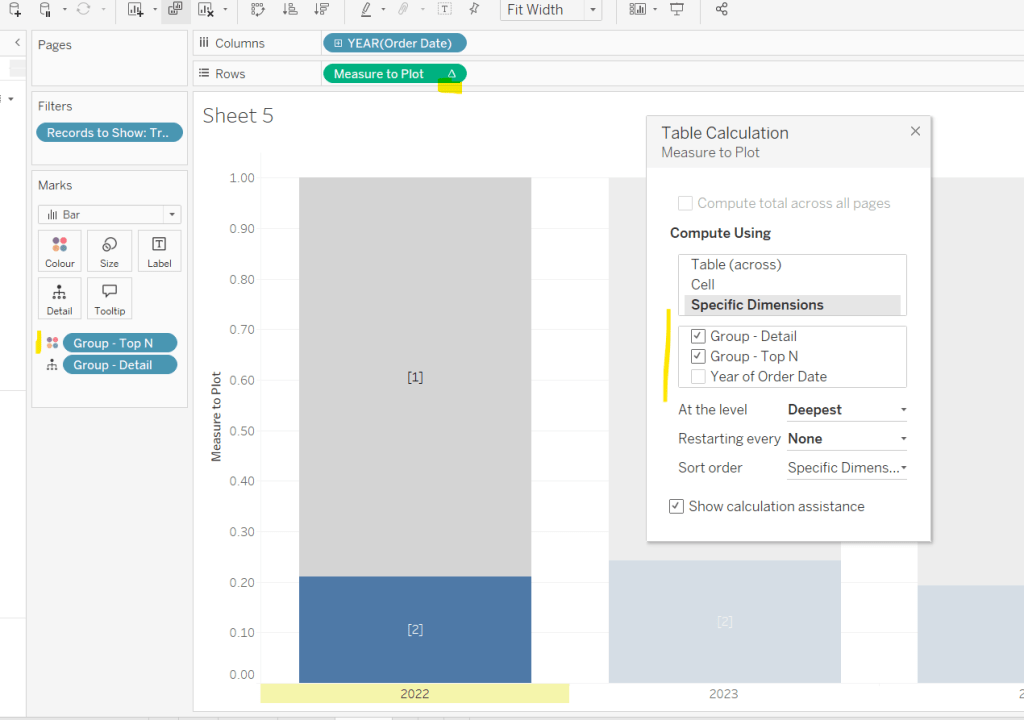
Task: Open the Size marks card
Action: tap(109, 251)
